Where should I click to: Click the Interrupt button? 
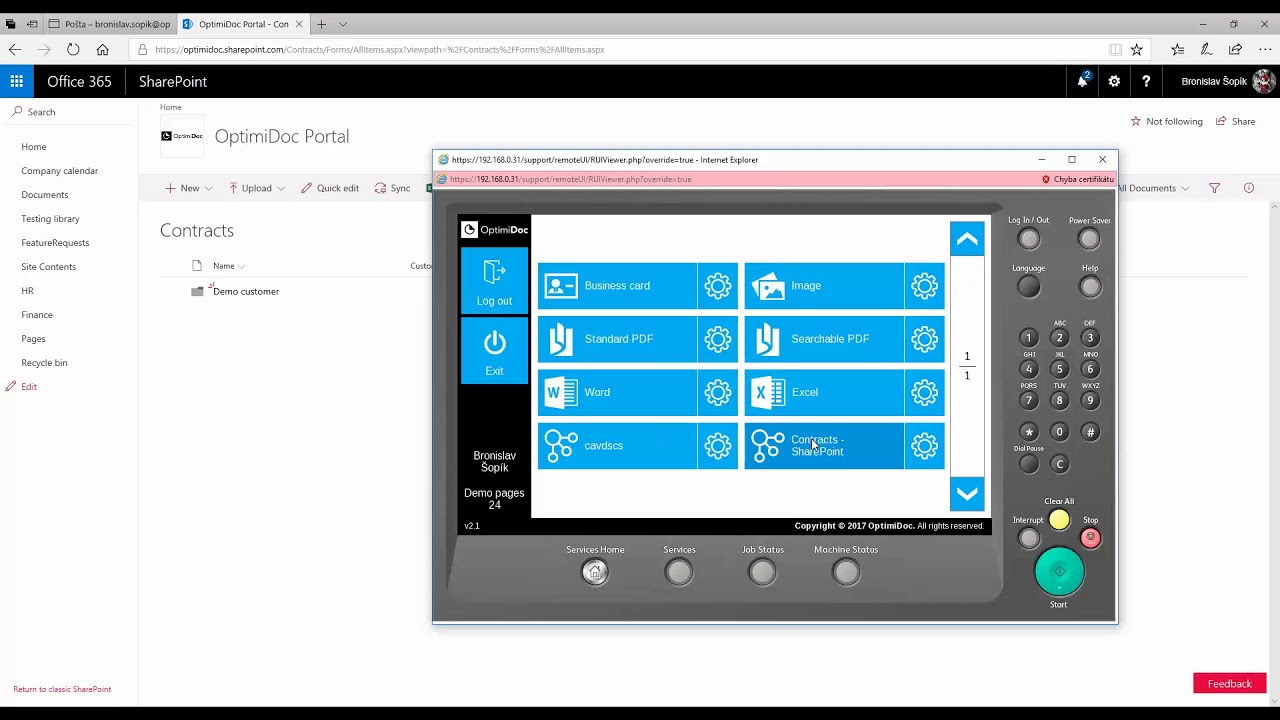1028,538
